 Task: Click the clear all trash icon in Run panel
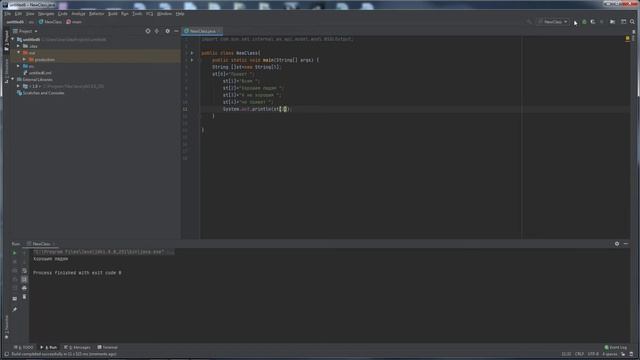(24, 297)
